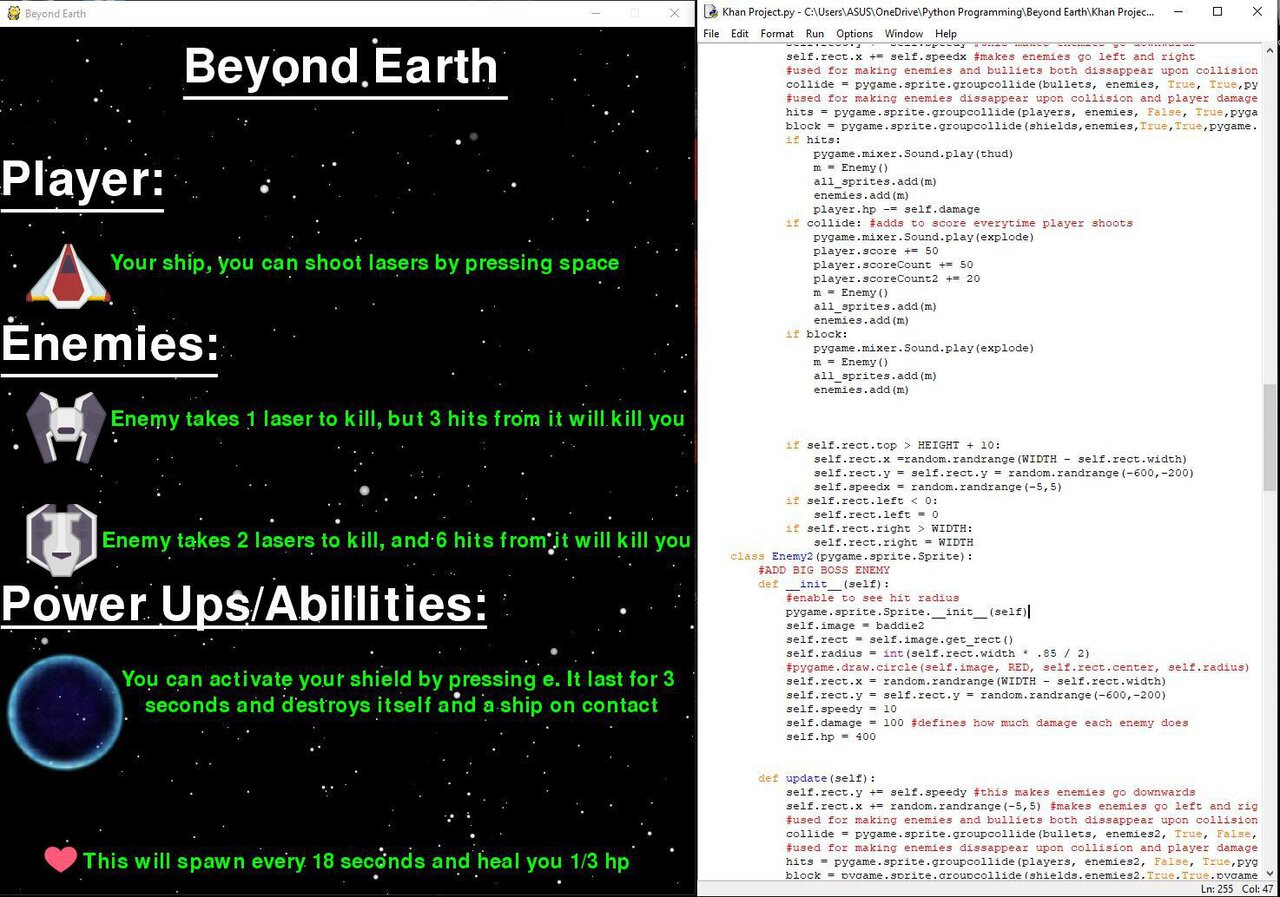This screenshot has height=897, width=1280.
Task: Open the File menu in IDLE
Action: [711, 33]
